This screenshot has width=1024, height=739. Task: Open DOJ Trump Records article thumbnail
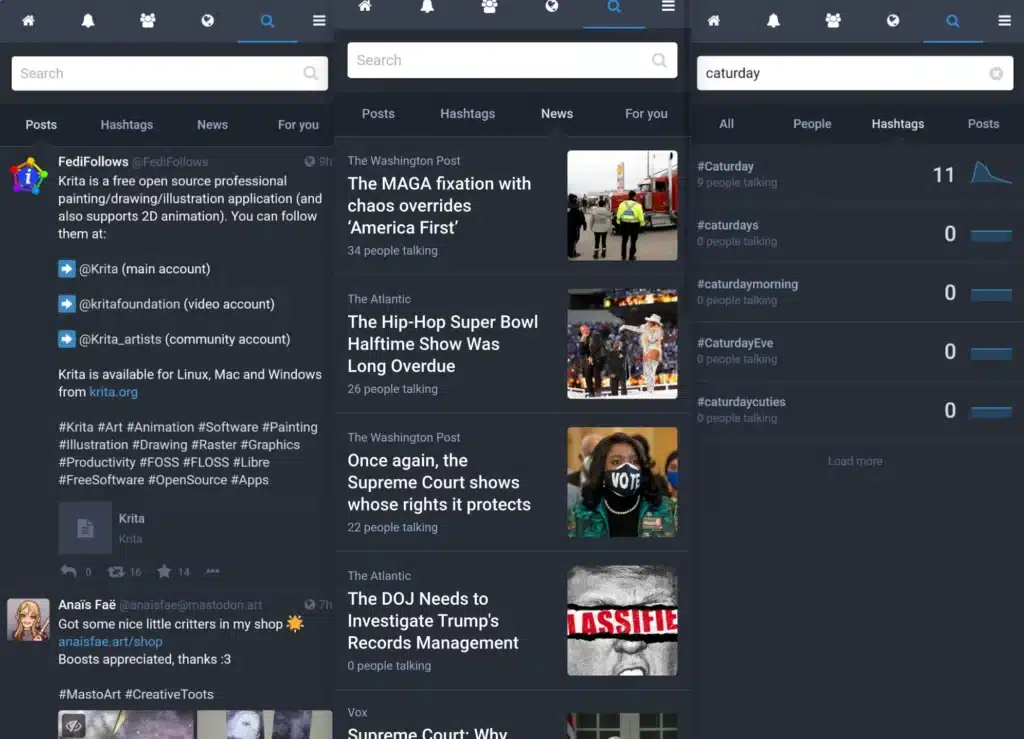tap(622, 621)
